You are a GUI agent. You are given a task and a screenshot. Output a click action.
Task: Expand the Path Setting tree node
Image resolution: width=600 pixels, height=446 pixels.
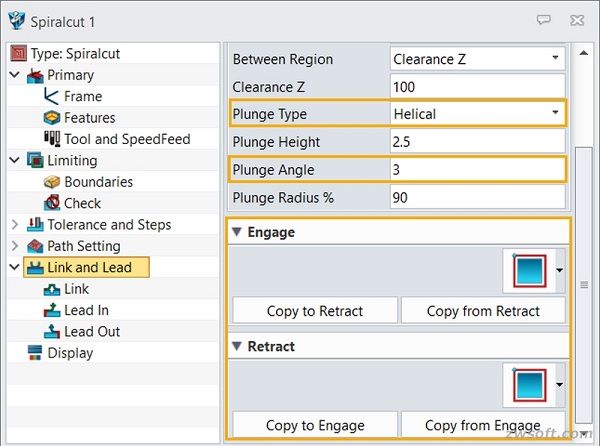(x=15, y=246)
